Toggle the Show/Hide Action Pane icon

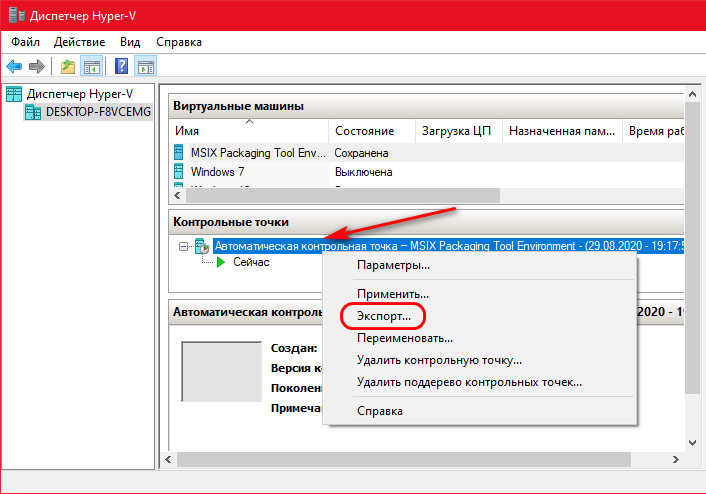click(146, 67)
